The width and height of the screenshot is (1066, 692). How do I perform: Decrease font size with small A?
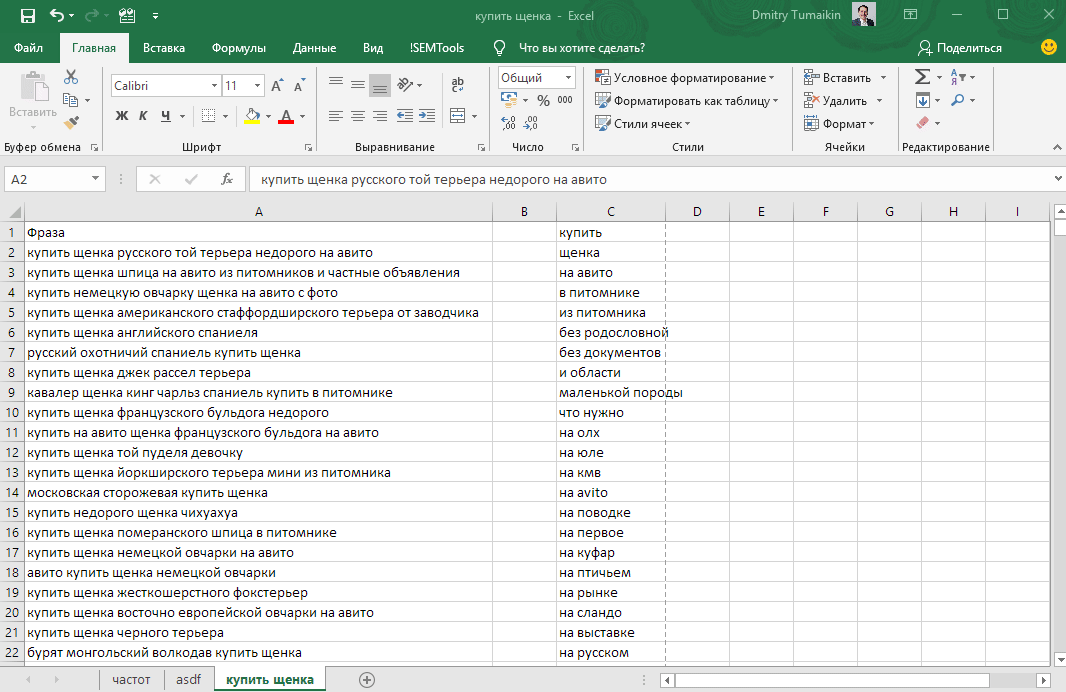[x=299, y=86]
